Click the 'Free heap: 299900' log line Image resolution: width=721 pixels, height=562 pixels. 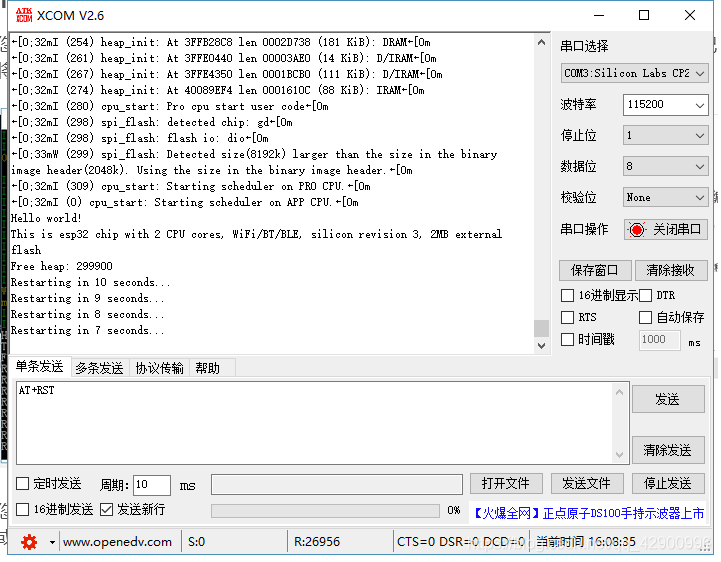click(62, 267)
